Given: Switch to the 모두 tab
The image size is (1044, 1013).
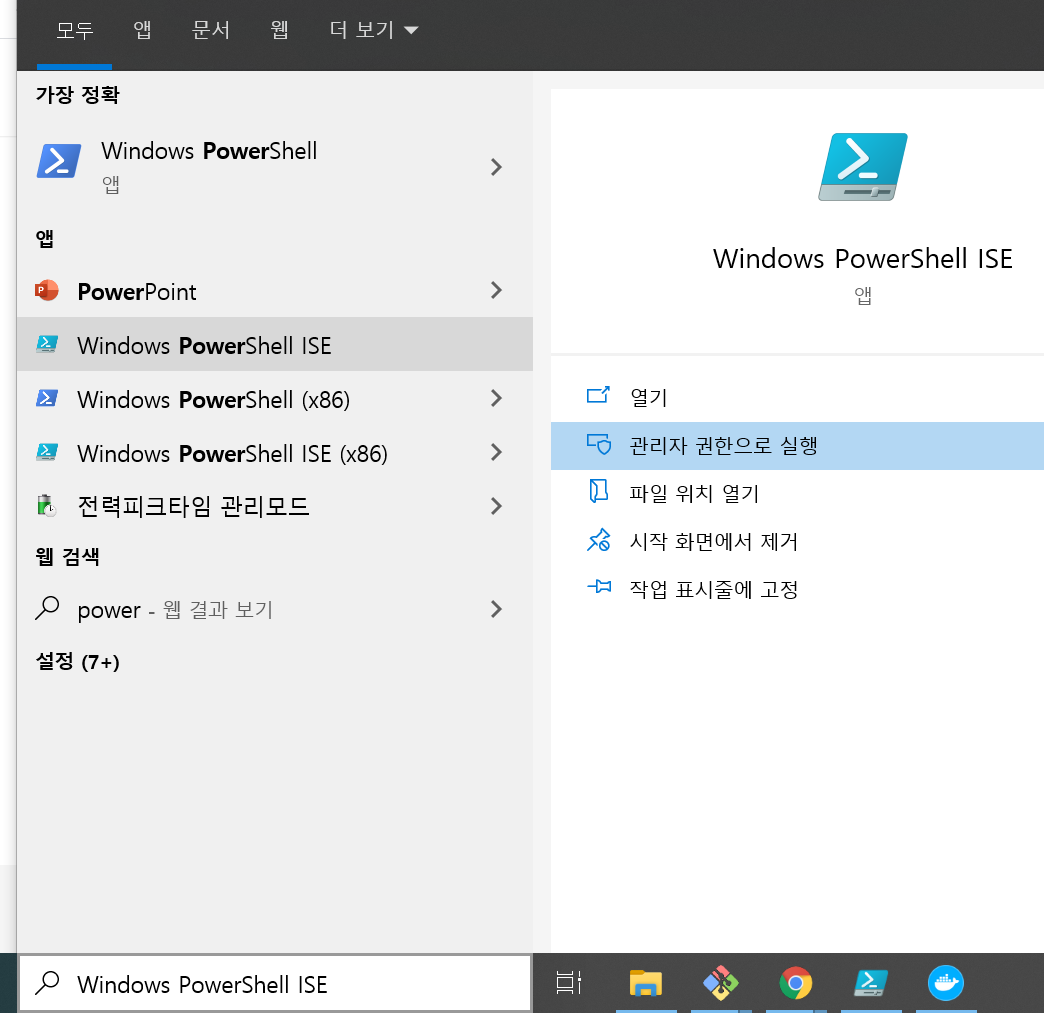Looking at the screenshot, I should click(x=75, y=30).
